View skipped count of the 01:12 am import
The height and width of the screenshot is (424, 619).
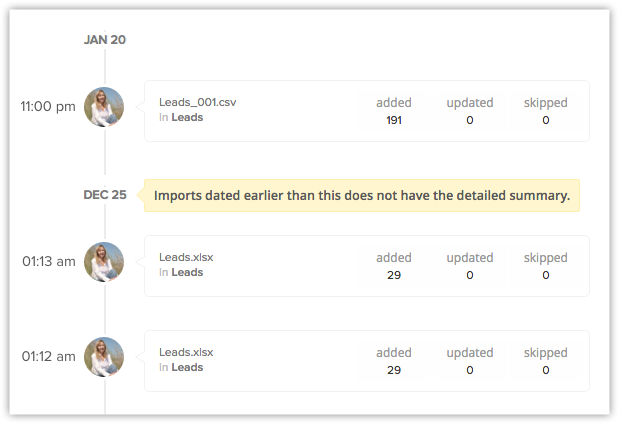(x=545, y=370)
